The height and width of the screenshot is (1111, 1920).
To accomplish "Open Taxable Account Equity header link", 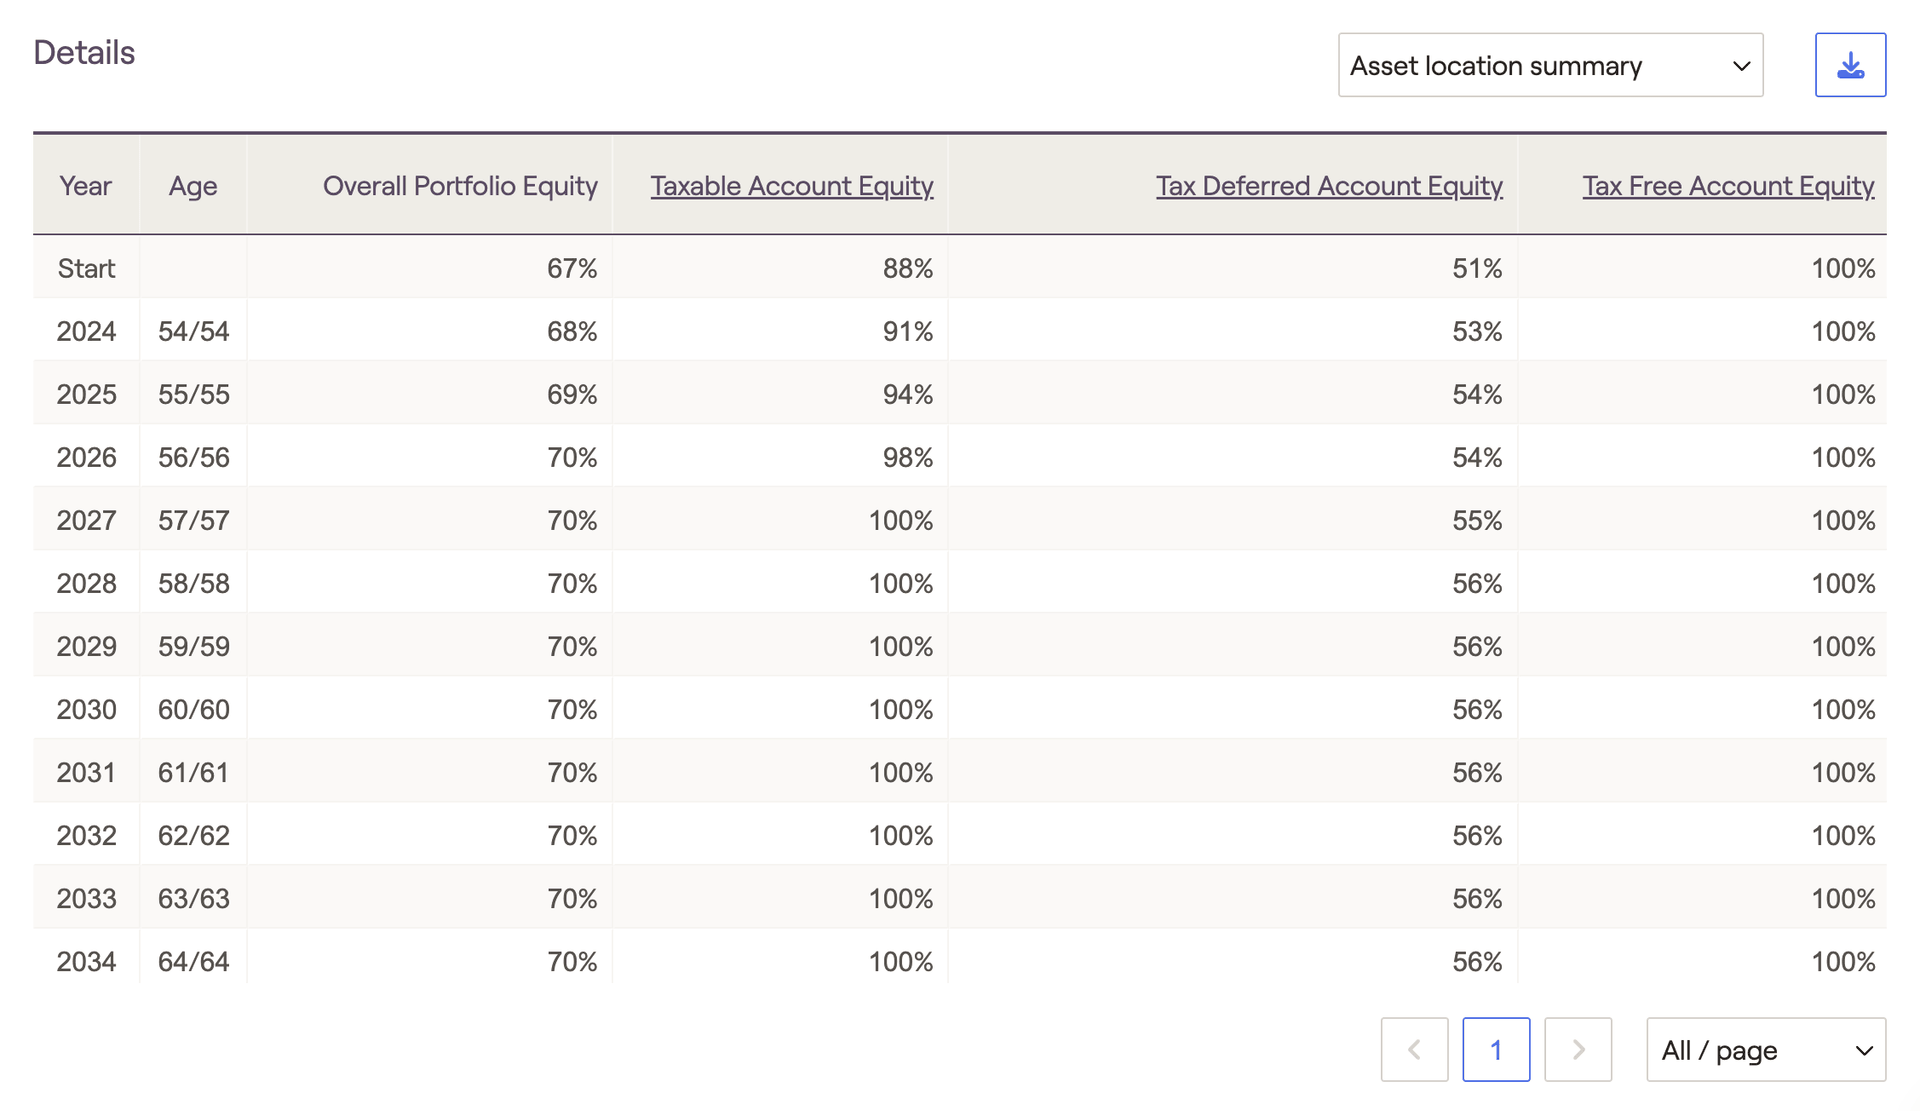I will tap(791, 186).
